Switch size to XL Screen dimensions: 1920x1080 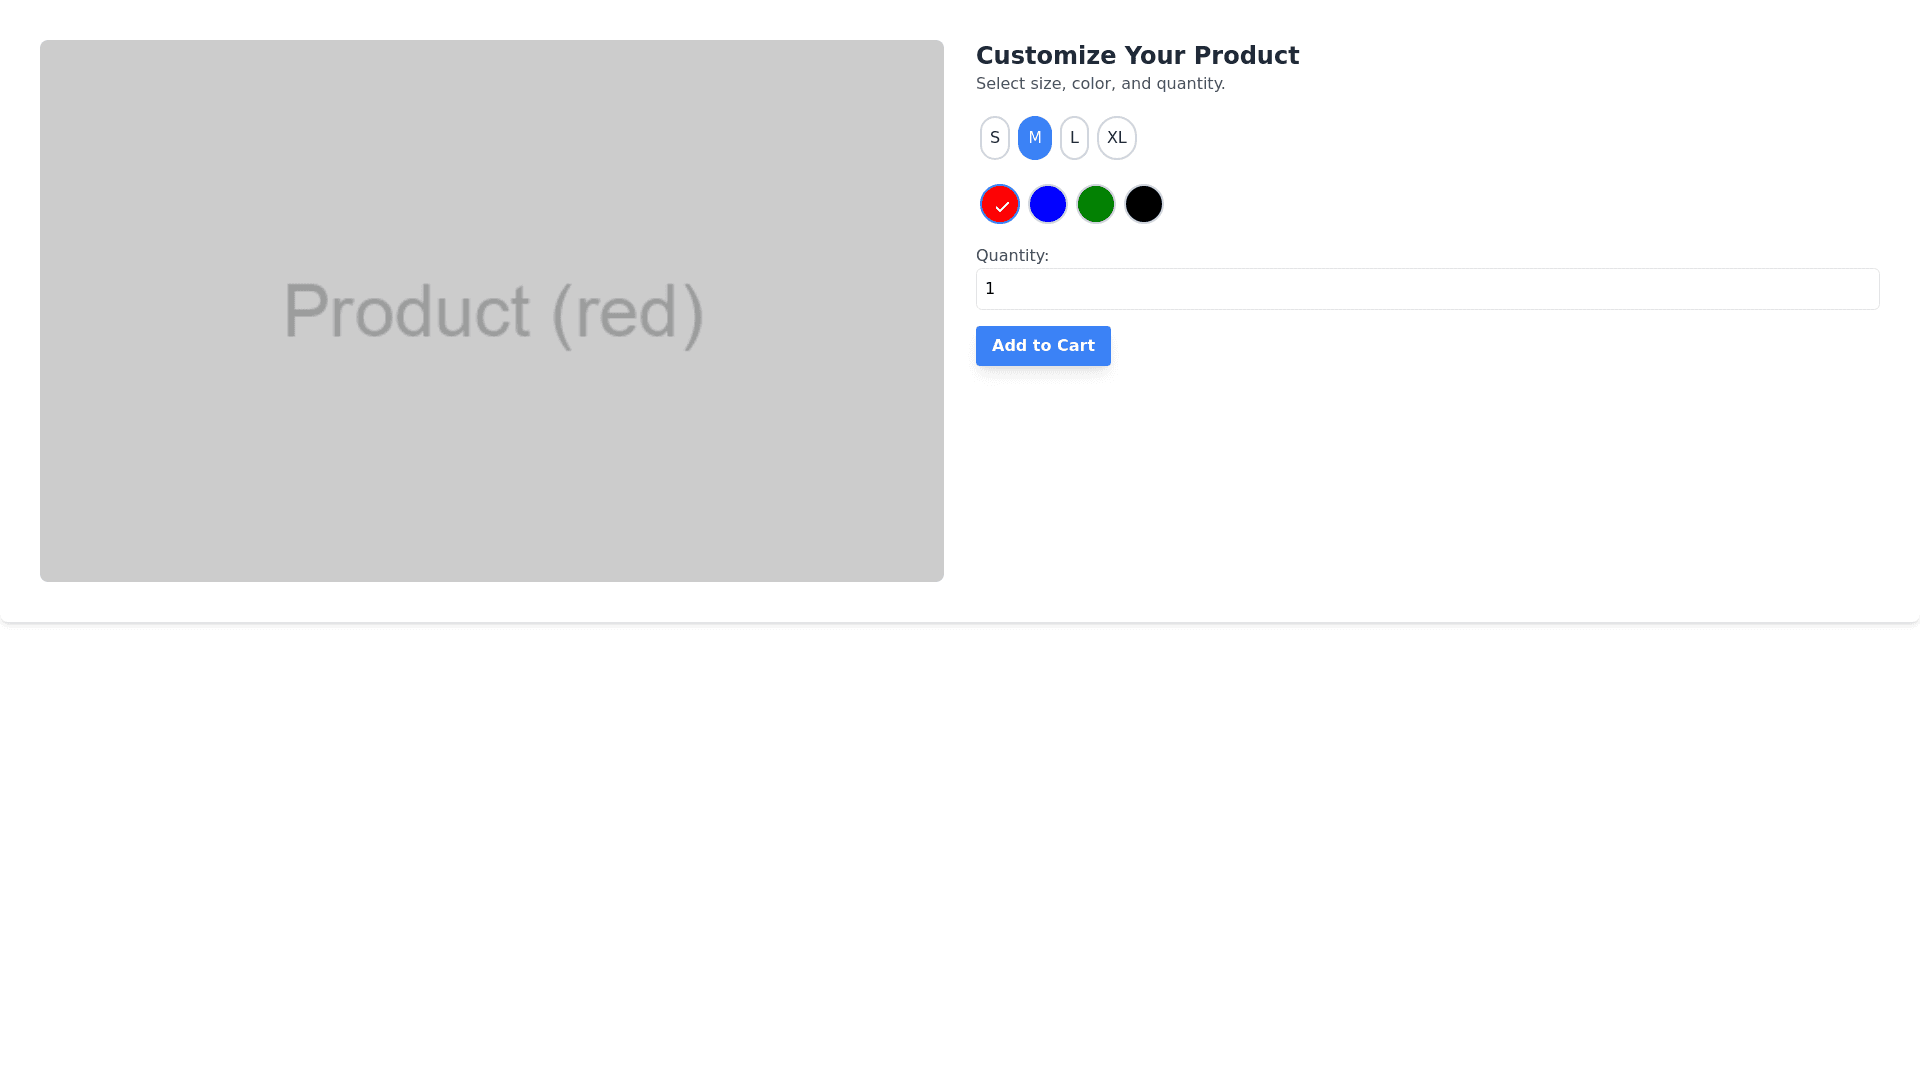(1116, 138)
